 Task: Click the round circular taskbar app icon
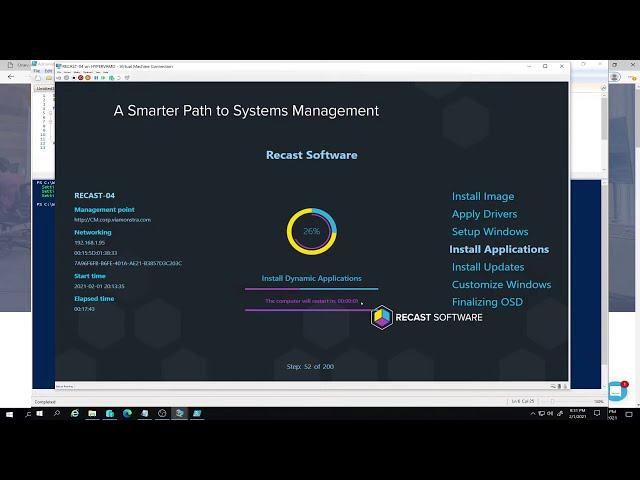click(x=162, y=413)
